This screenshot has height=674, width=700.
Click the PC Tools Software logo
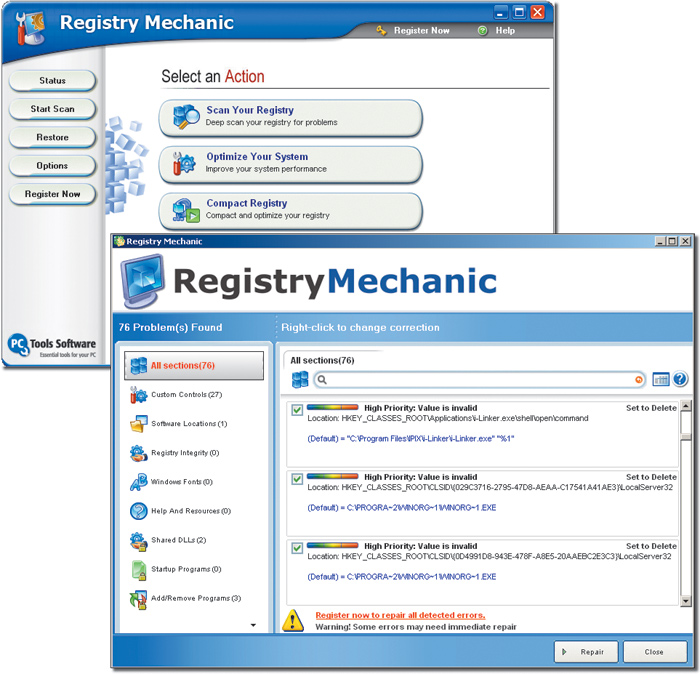click(x=52, y=345)
